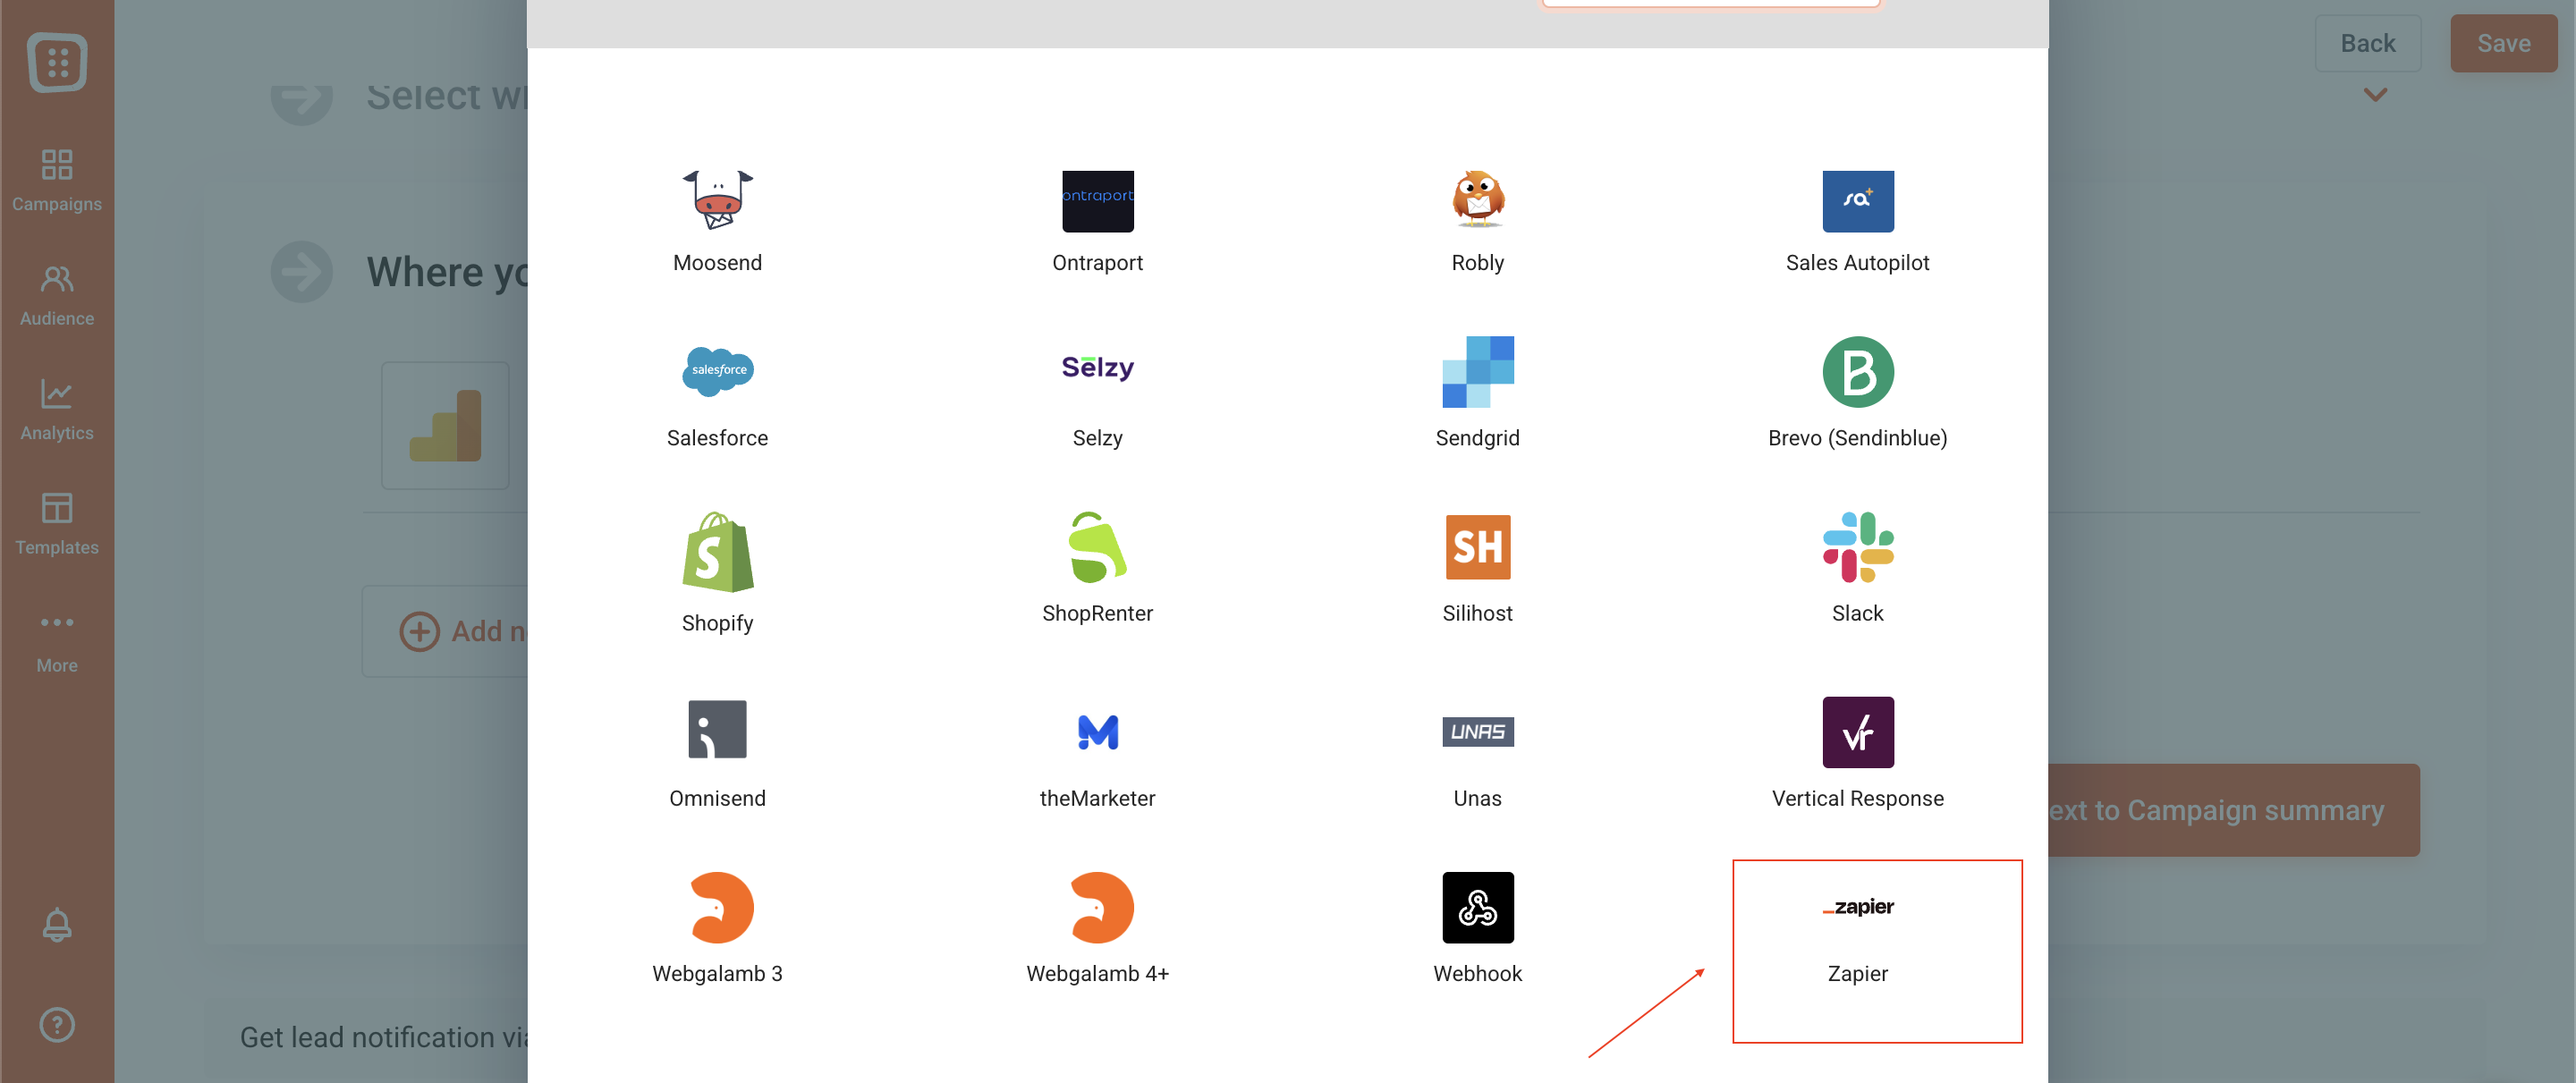
Task: Open the help question mark icon
Action: tap(57, 1024)
